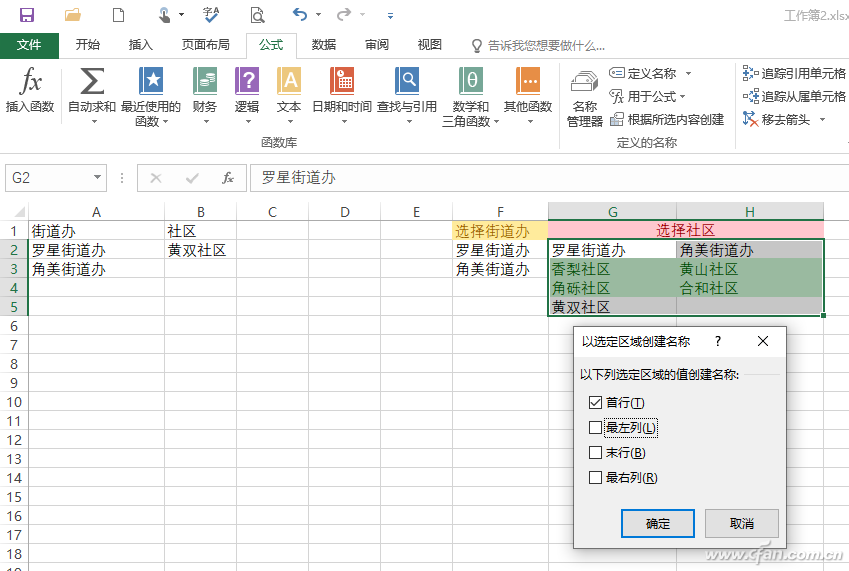Undo the last action

pyautogui.click(x=300, y=15)
